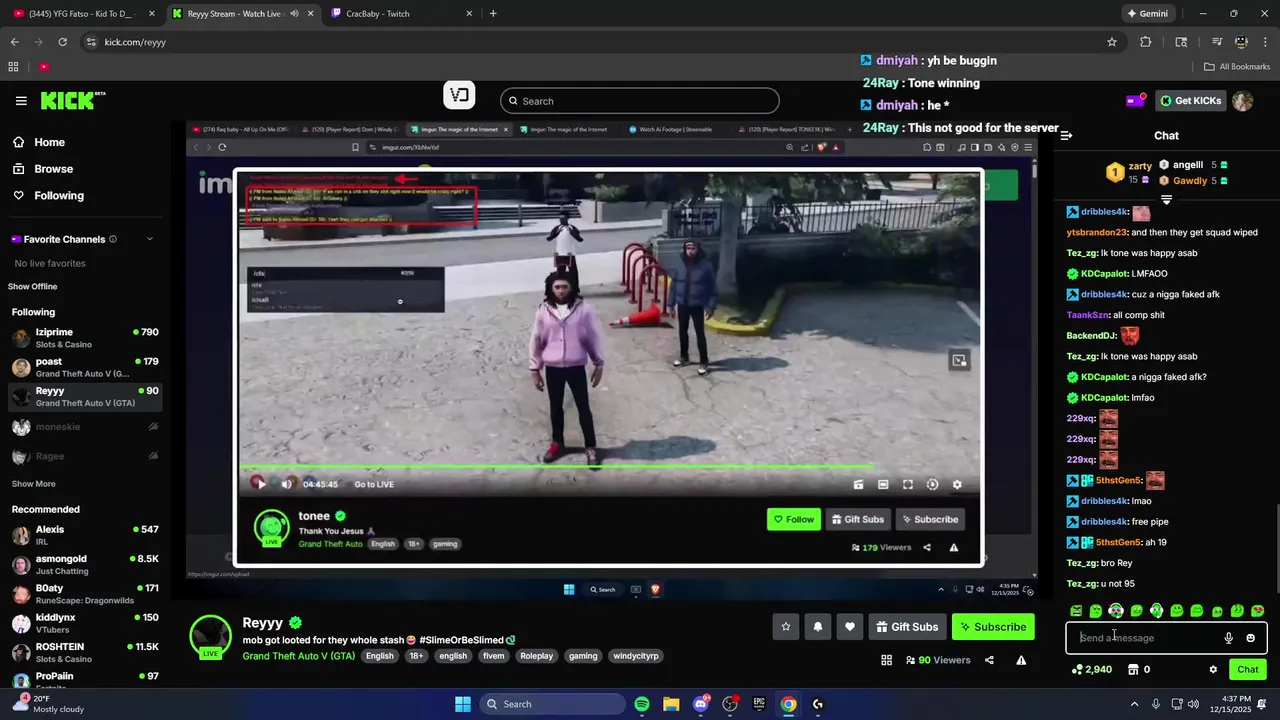Click inside the Kick search box
The image size is (1280, 720).
pos(640,101)
